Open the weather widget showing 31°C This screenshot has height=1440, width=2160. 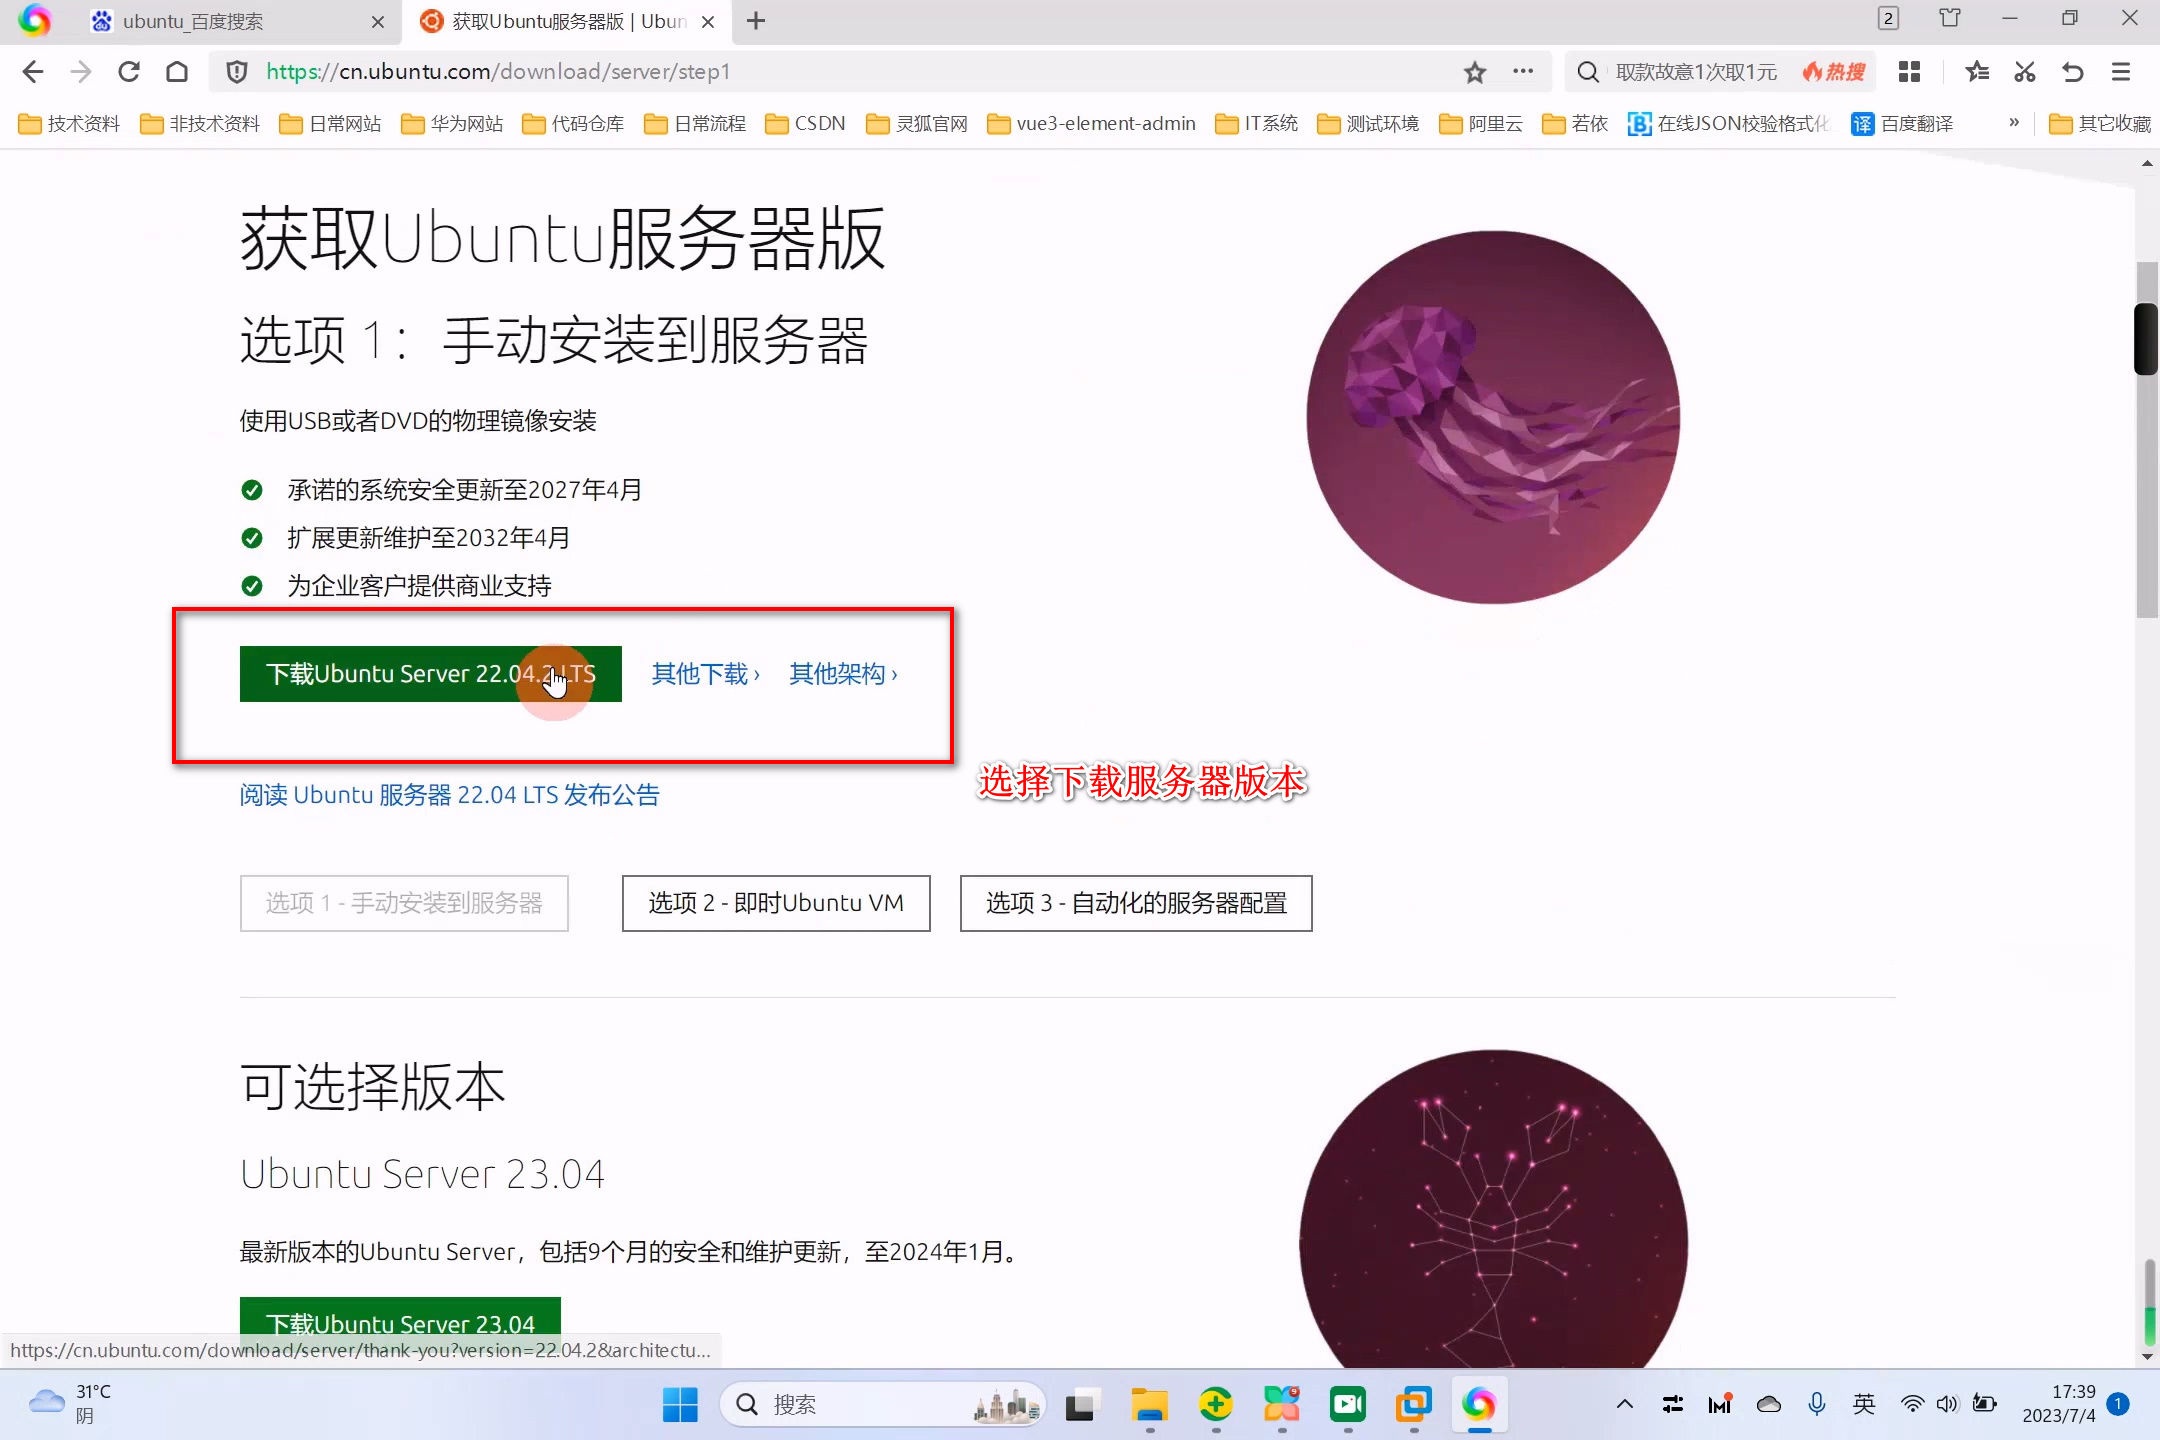pyautogui.click(x=70, y=1404)
